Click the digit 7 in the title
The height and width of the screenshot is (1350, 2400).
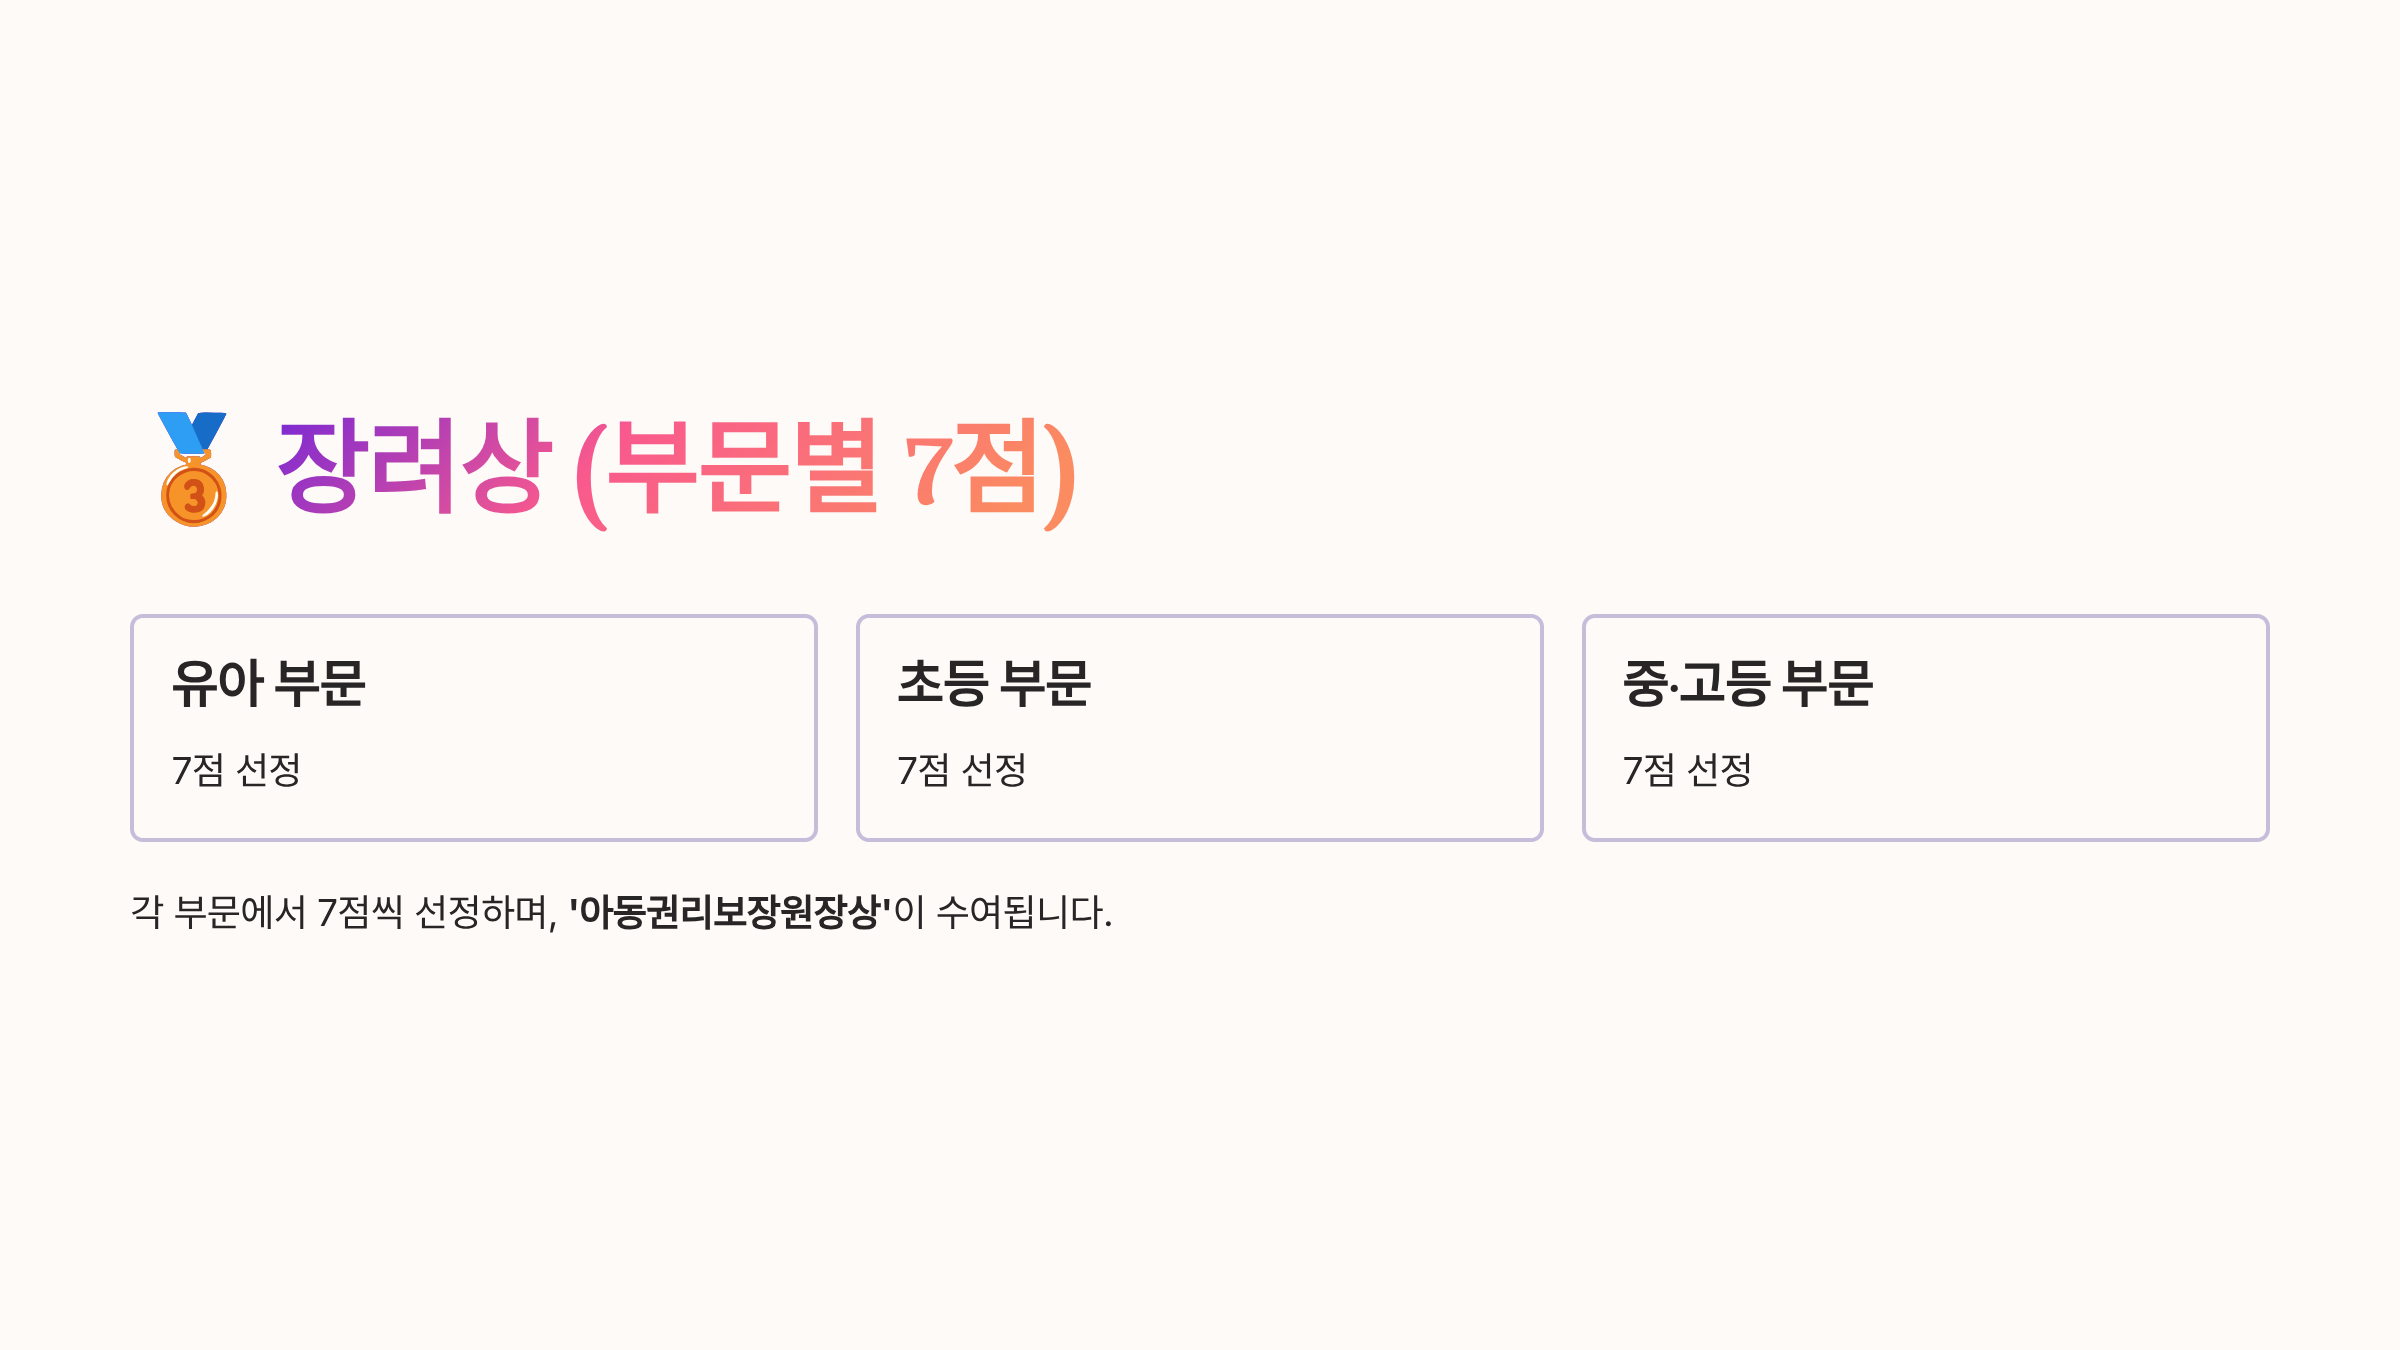(929, 468)
